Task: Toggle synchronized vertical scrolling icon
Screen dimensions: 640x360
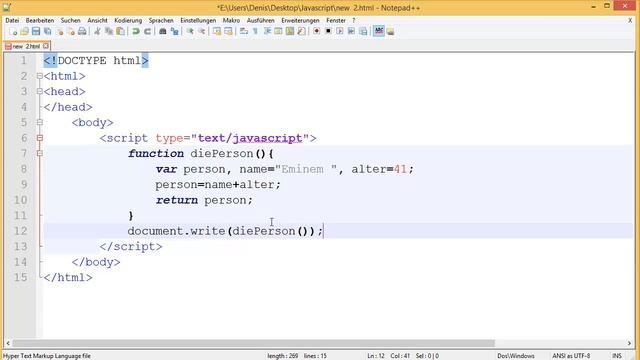Action: point(217,31)
